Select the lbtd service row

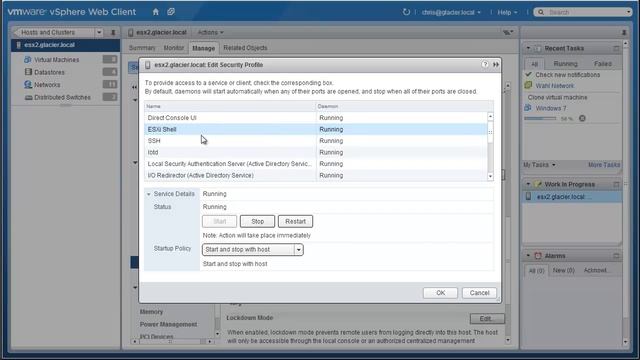[316, 152]
